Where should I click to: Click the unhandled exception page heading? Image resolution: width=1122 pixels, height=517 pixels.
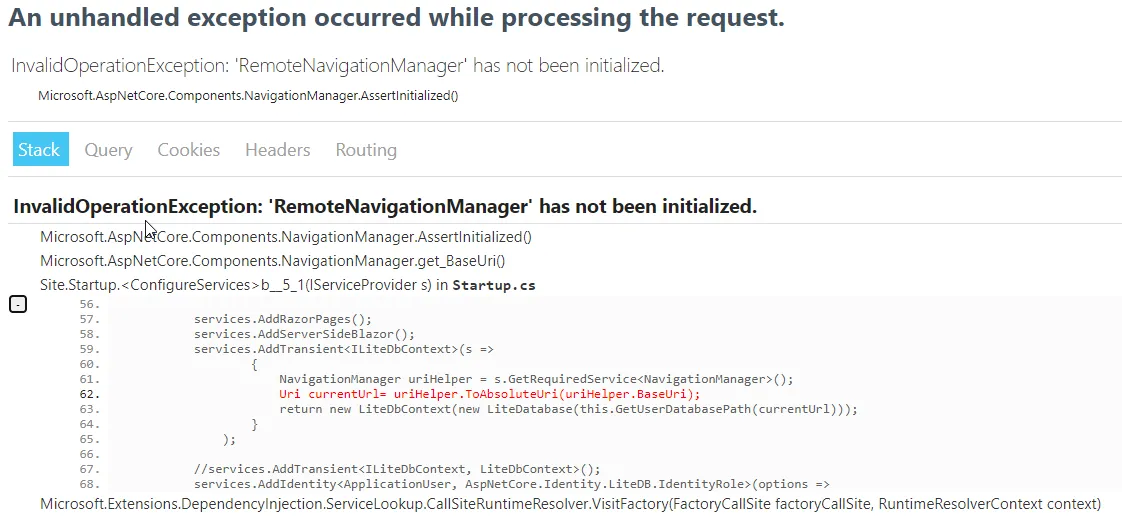(397, 19)
